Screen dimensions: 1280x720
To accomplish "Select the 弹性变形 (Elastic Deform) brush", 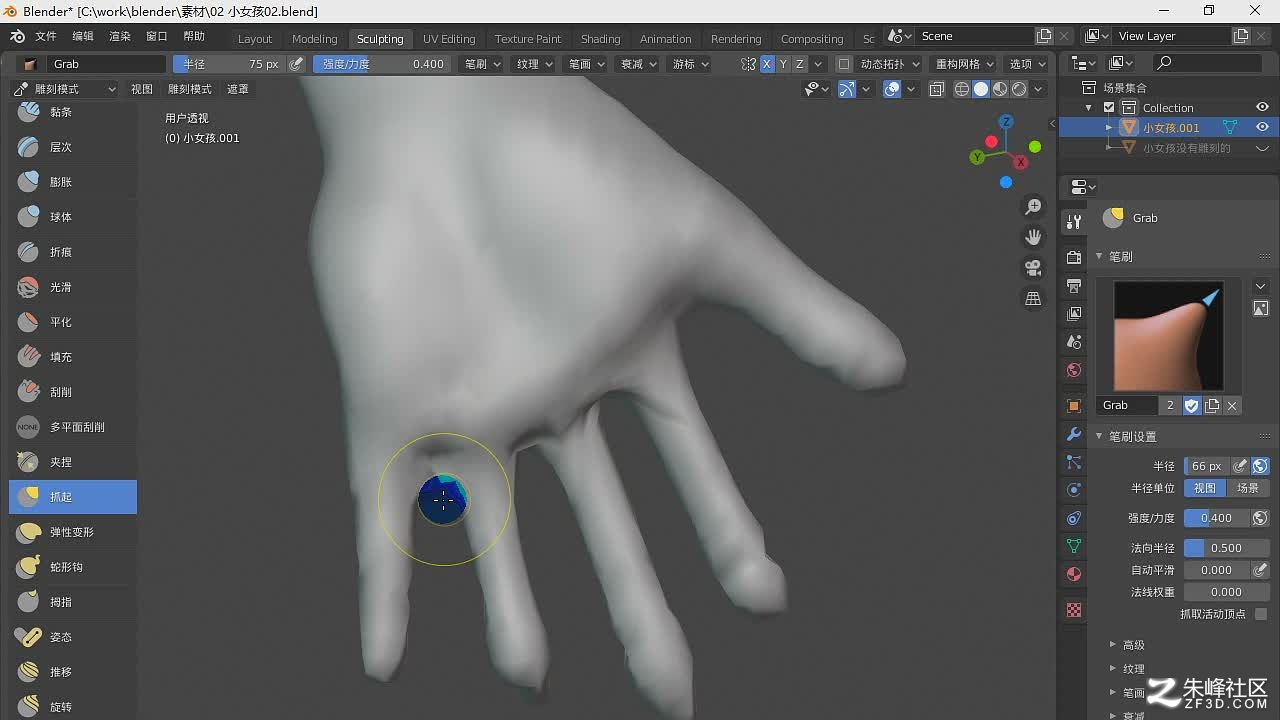I will point(72,532).
